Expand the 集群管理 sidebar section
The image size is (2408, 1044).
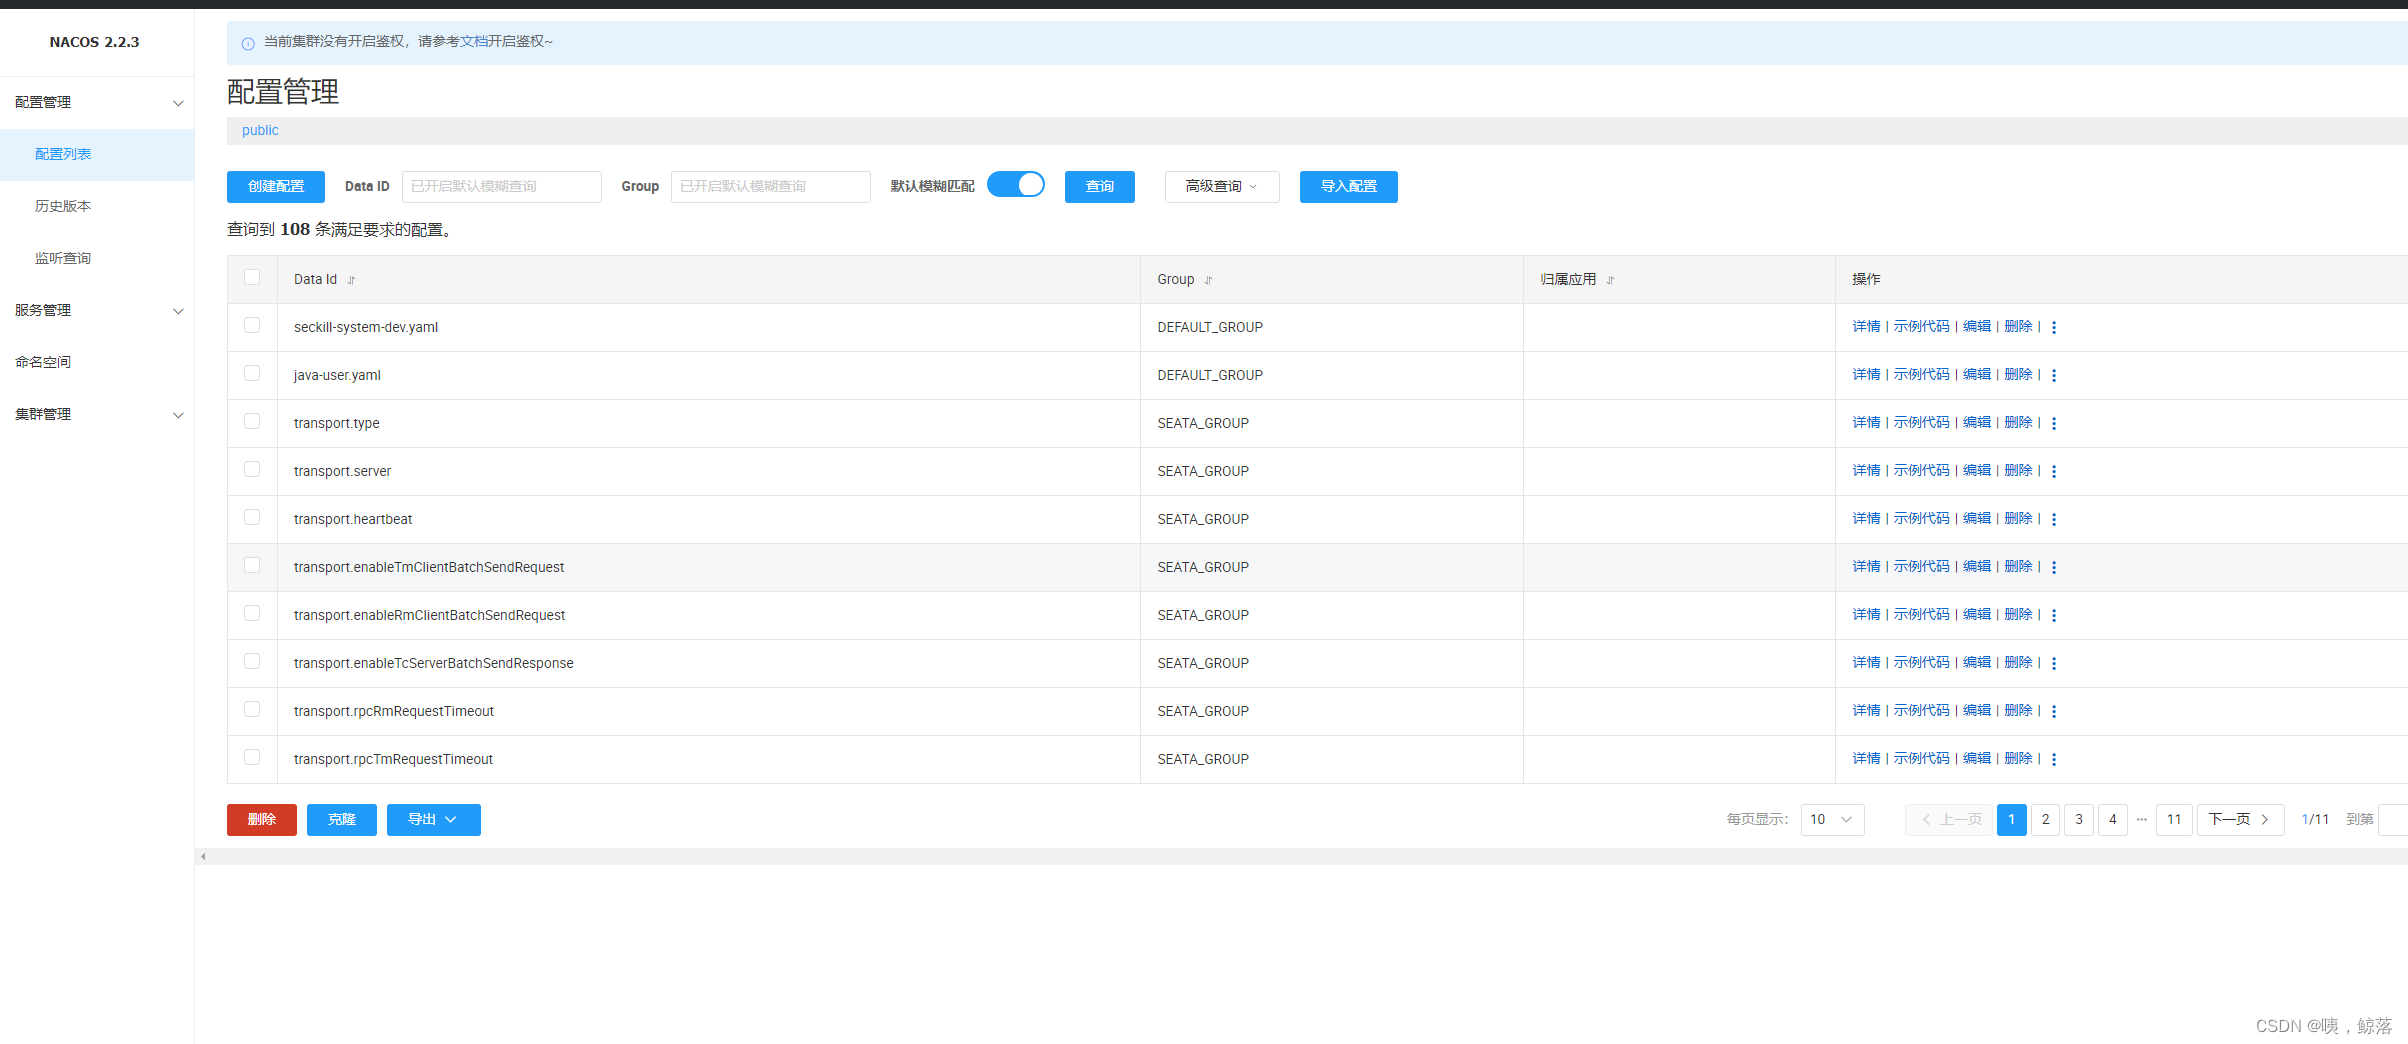point(97,414)
